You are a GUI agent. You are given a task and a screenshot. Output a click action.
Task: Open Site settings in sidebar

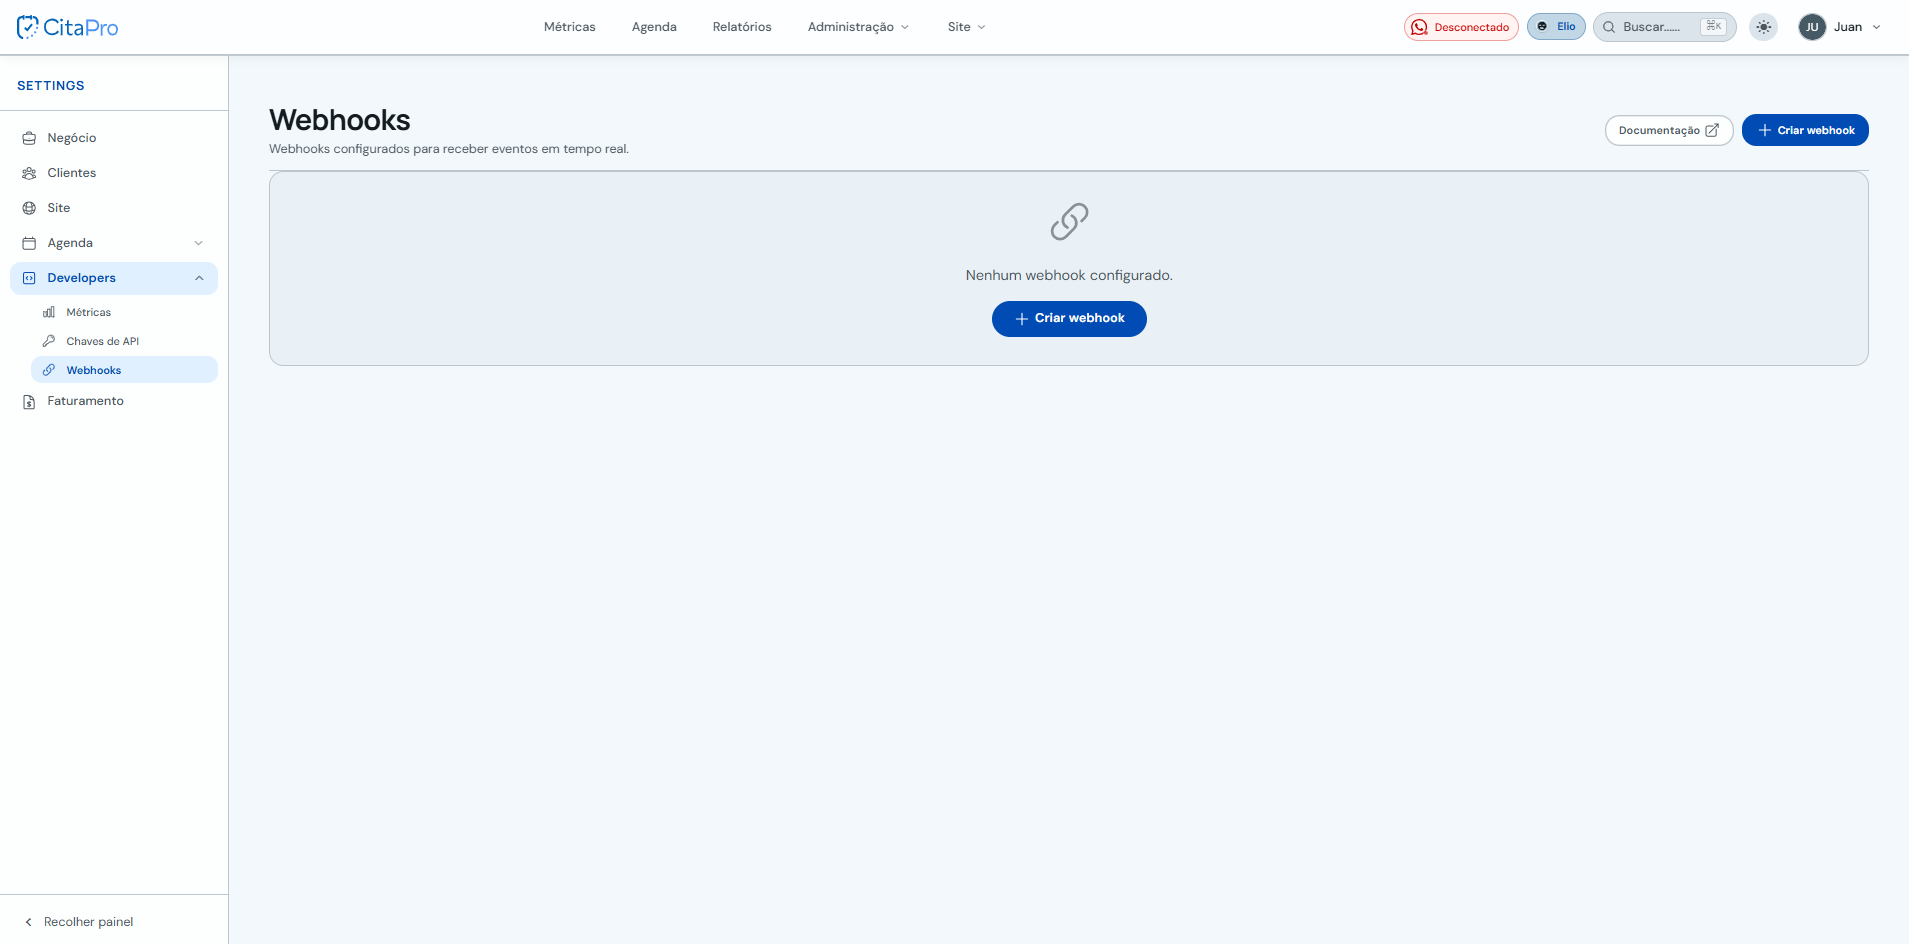(x=114, y=208)
